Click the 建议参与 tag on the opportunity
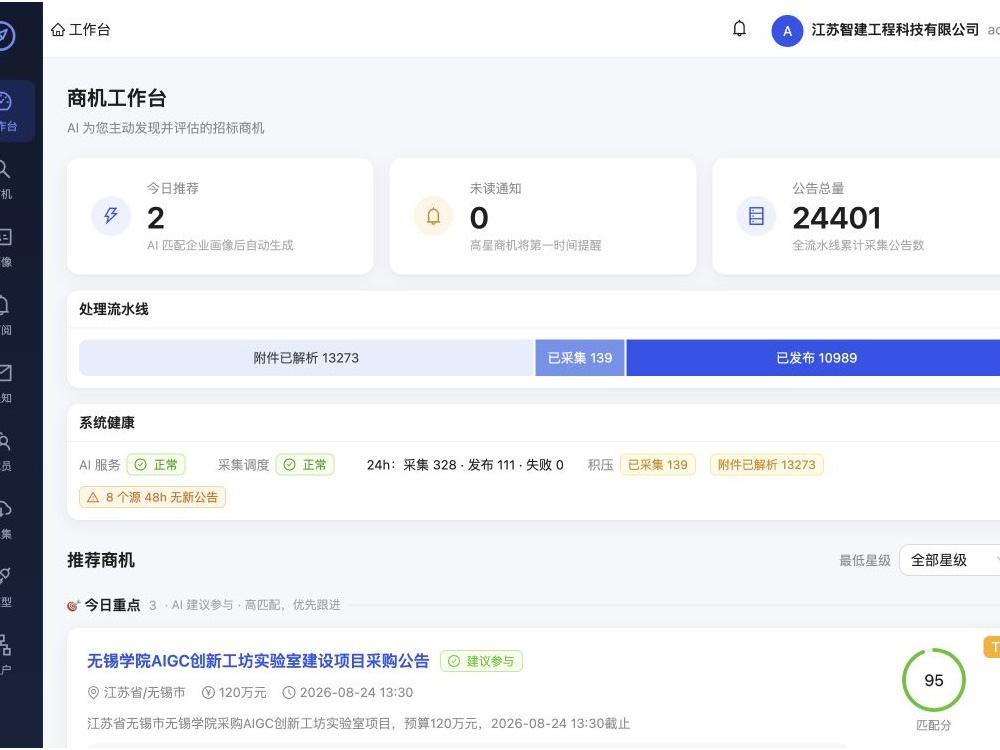 [x=482, y=661]
